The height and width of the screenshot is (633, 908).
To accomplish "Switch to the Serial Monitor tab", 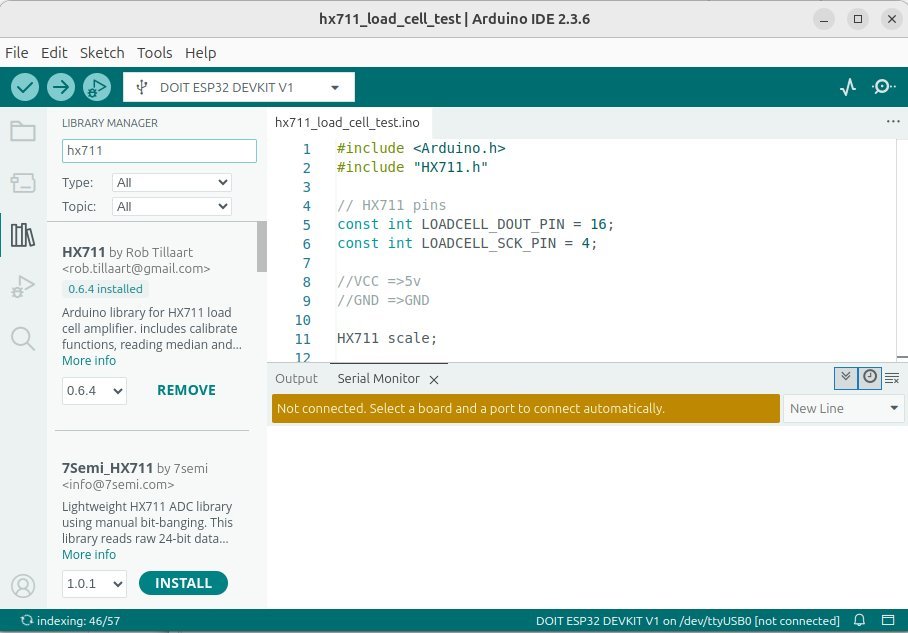I will coord(379,379).
